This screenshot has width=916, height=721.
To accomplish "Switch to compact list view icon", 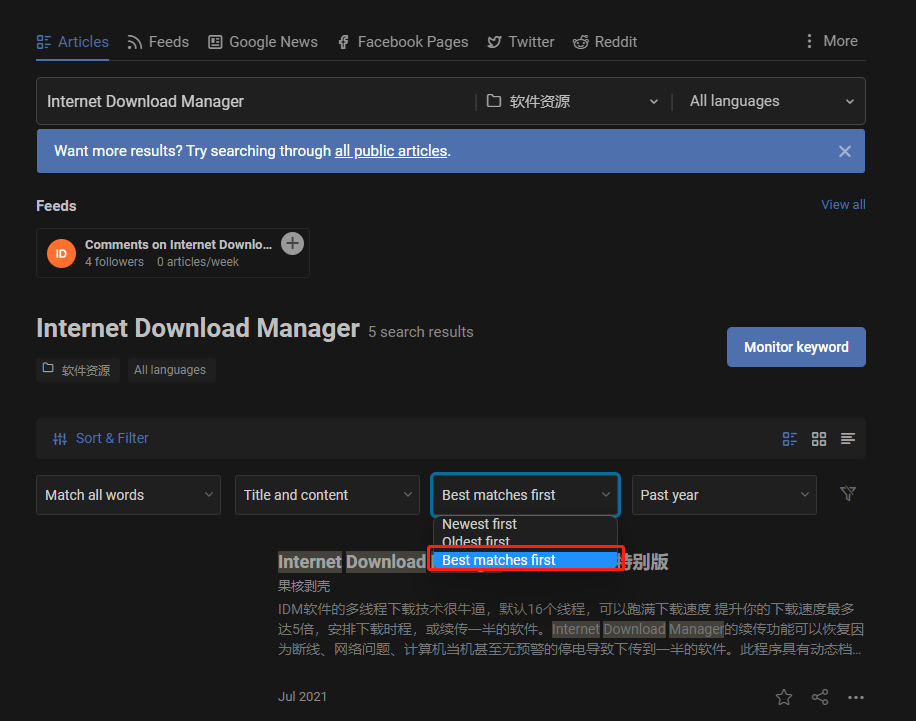I will coord(848,439).
